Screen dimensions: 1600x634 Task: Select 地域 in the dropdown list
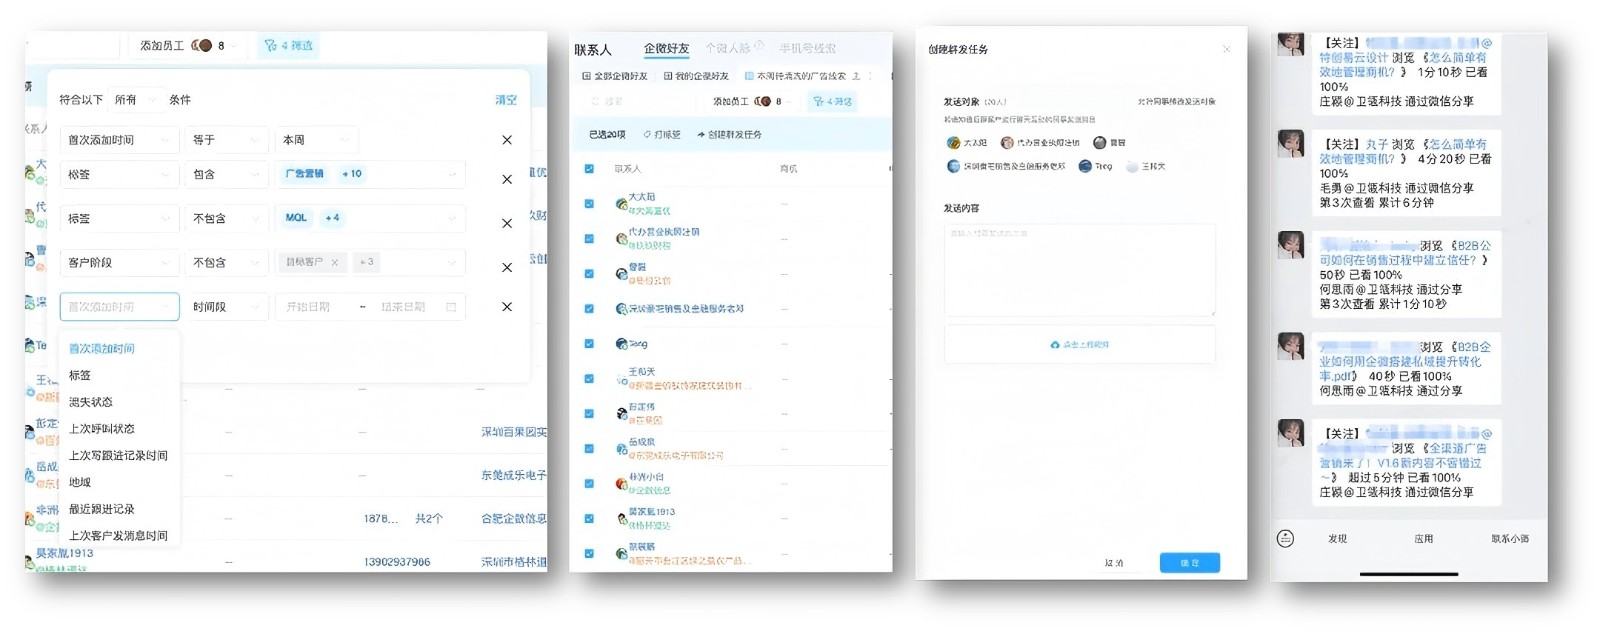(80, 482)
